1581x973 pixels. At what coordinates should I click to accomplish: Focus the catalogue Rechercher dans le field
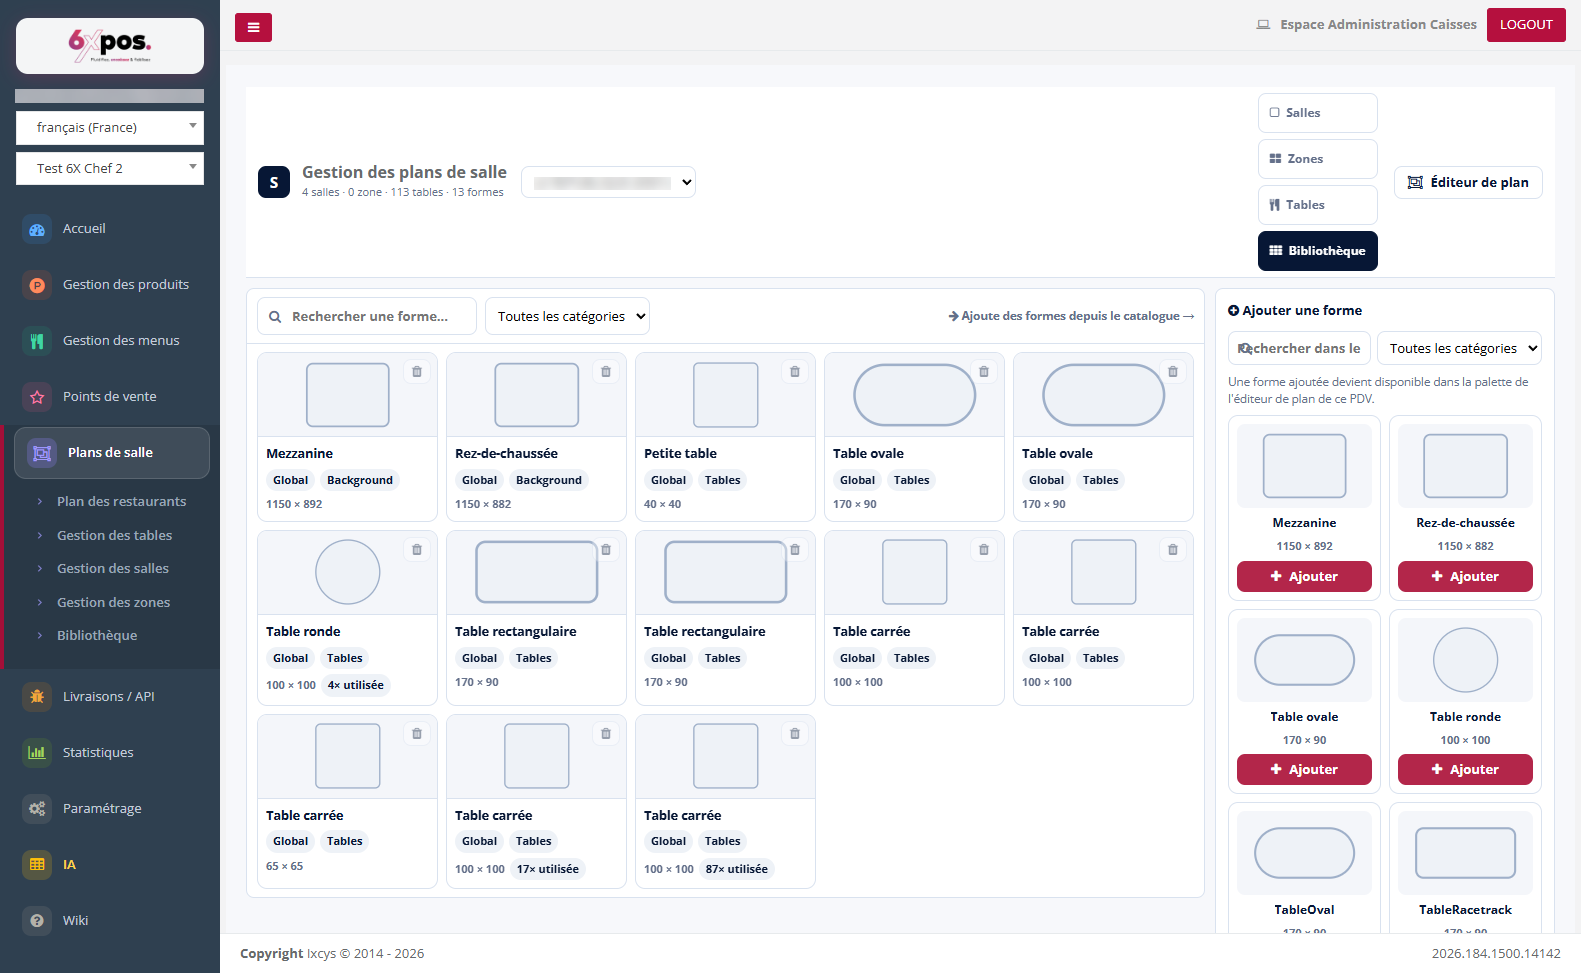point(1298,349)
